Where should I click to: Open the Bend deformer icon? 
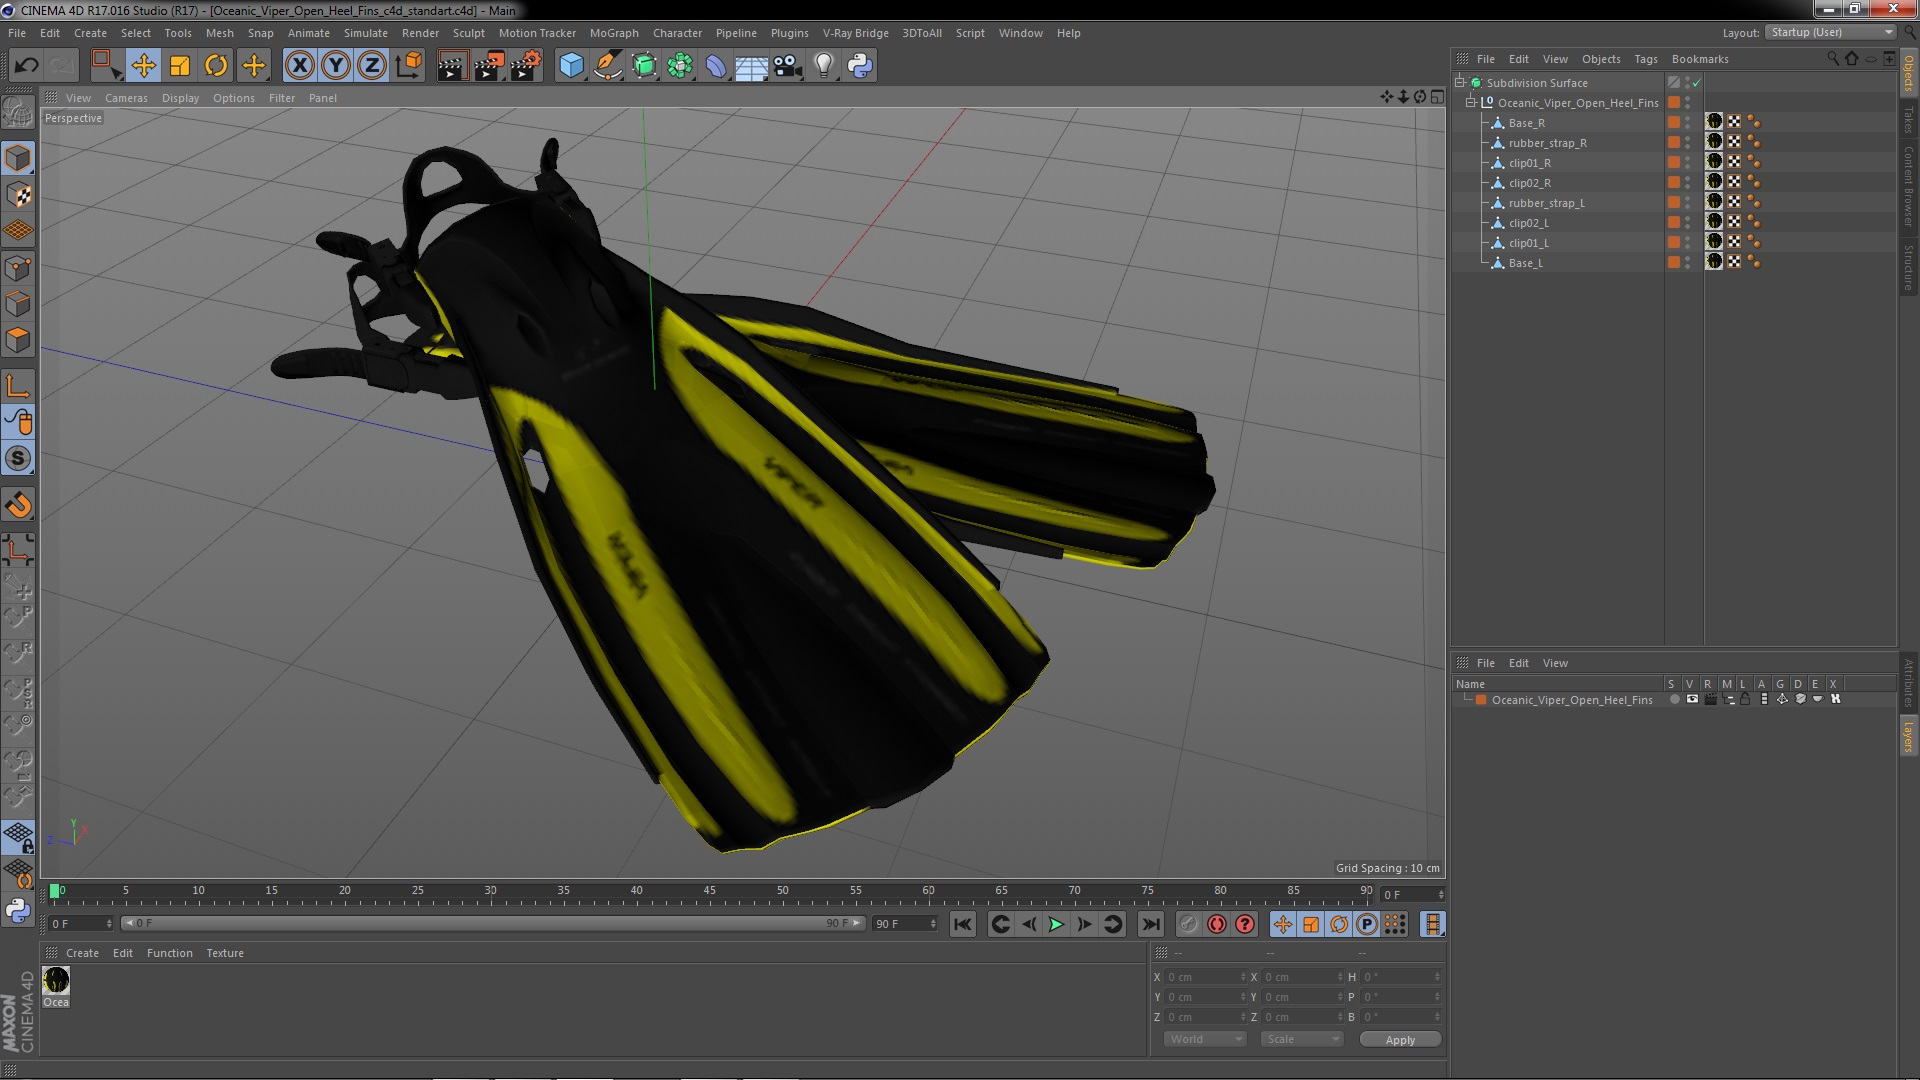716,66
